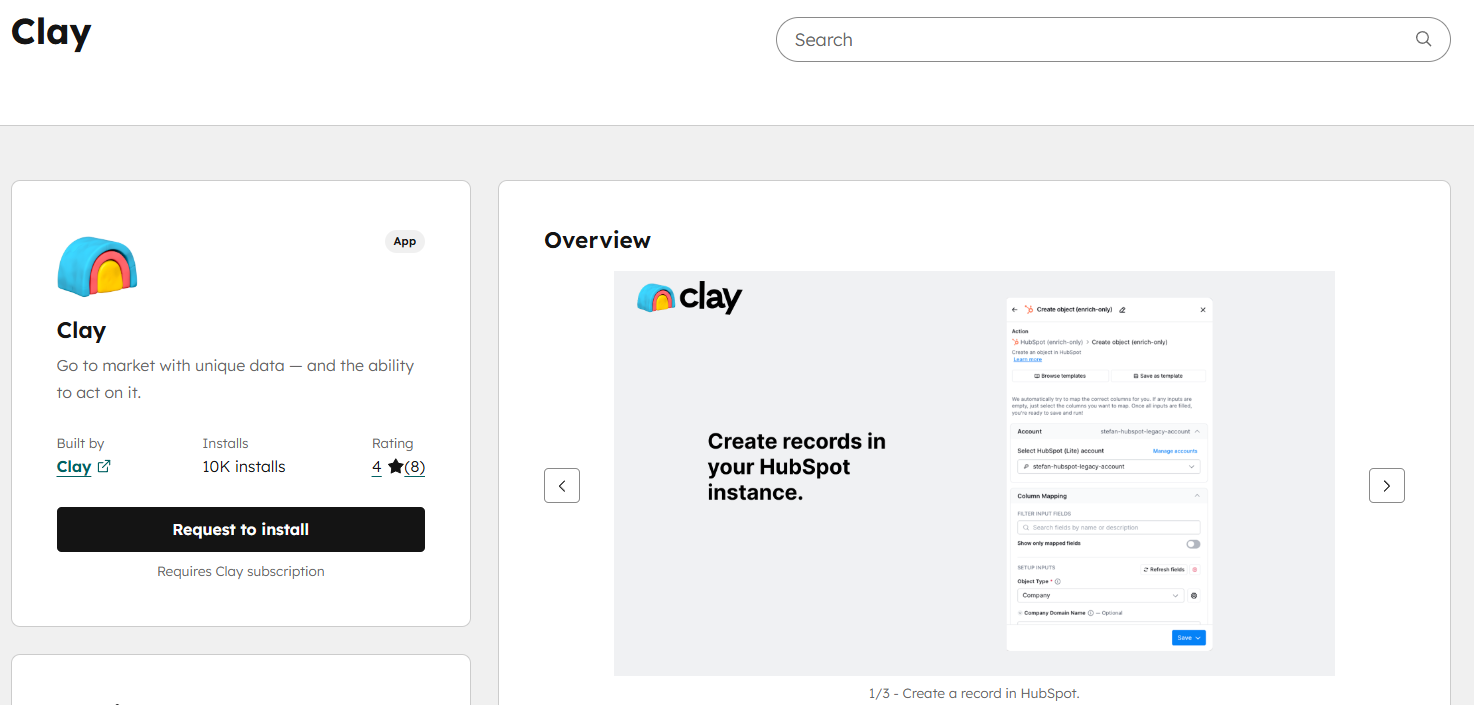Click the Clay app logo icon

(x=97, y=267)
